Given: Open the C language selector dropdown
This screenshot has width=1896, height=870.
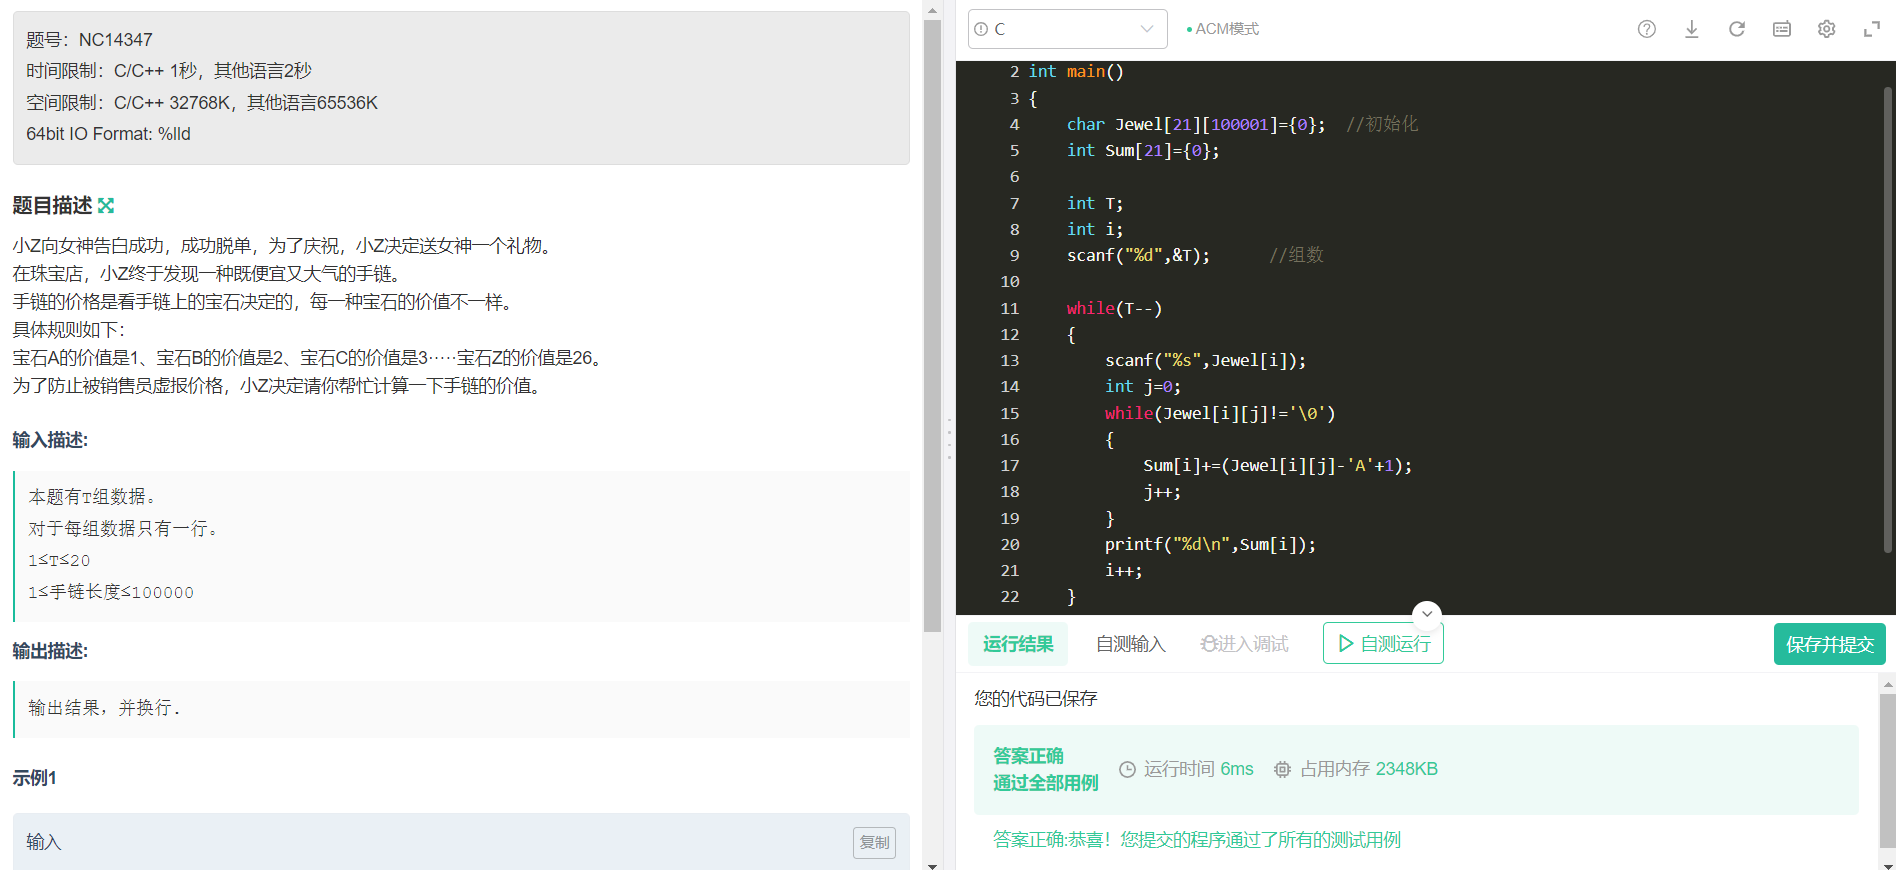Looking at the screenshot, I should 1067,29.
